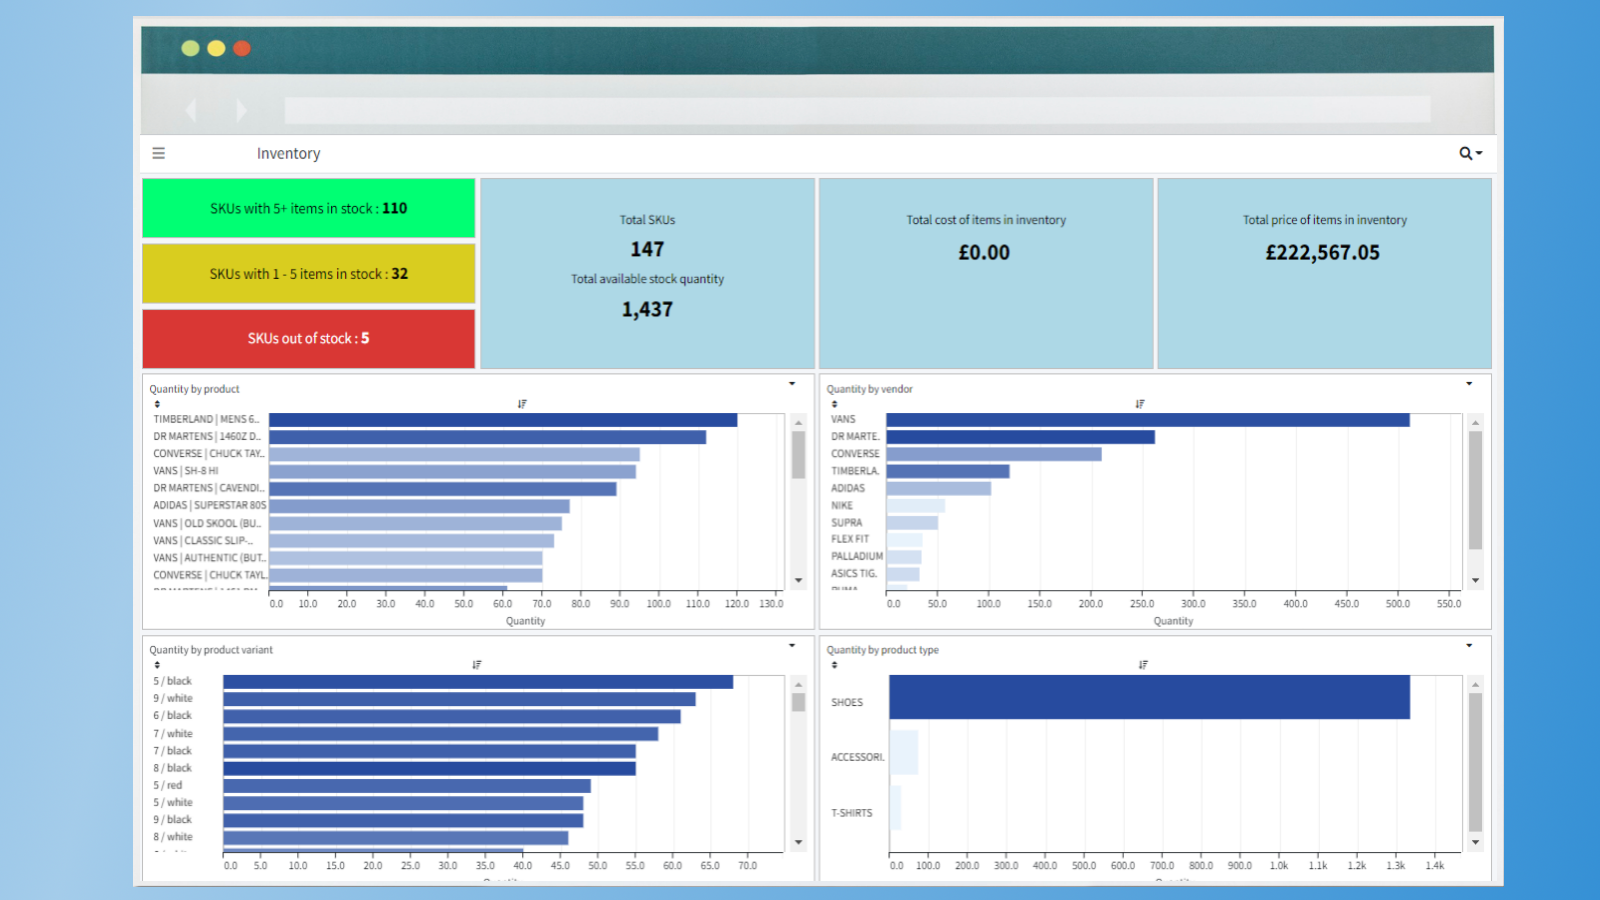This screenshot has width=1600, height=900.
Task: Click the sort-by-value icon in Quantity by product type chart
Action: click(x=1143, y=664)
